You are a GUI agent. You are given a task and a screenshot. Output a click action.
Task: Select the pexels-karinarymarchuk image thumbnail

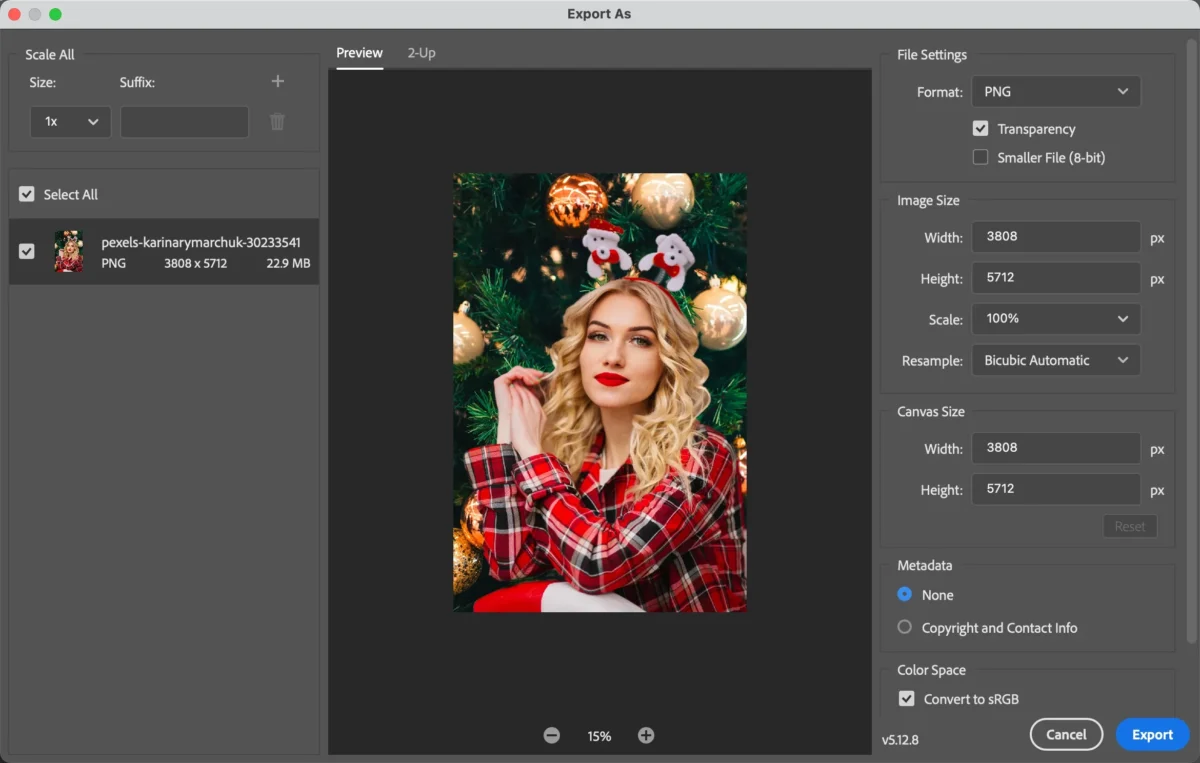point(68,251)
